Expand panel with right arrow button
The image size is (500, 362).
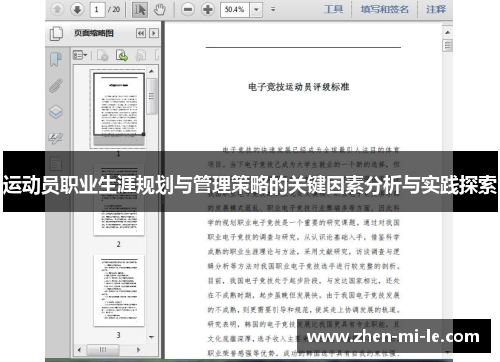154,33
